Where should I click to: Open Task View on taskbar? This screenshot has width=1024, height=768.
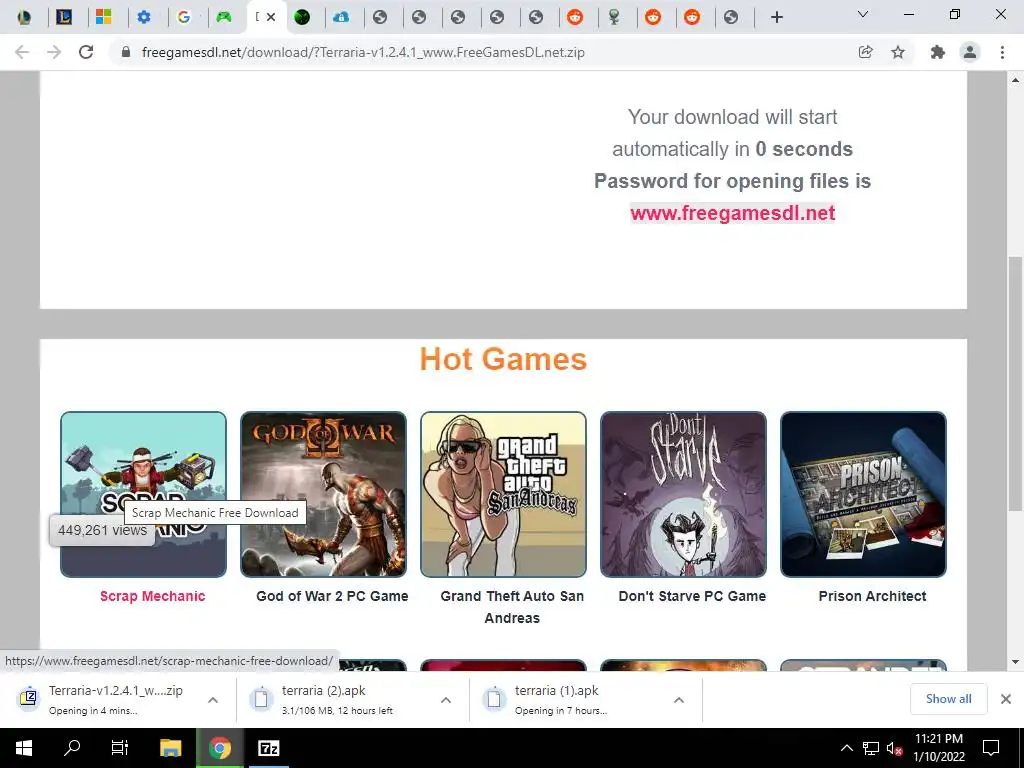pyautogui.click(x=120, y=748)
